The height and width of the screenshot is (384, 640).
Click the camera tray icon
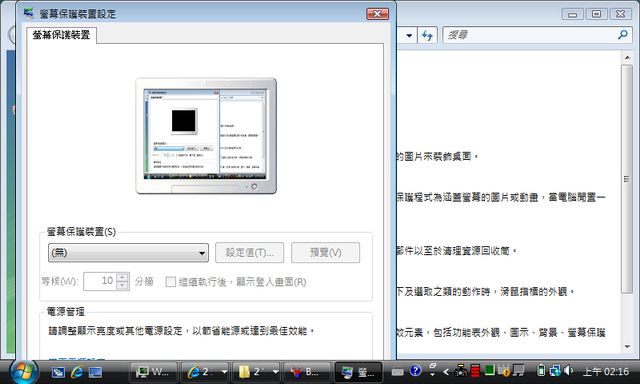click(x=461, y=371)
